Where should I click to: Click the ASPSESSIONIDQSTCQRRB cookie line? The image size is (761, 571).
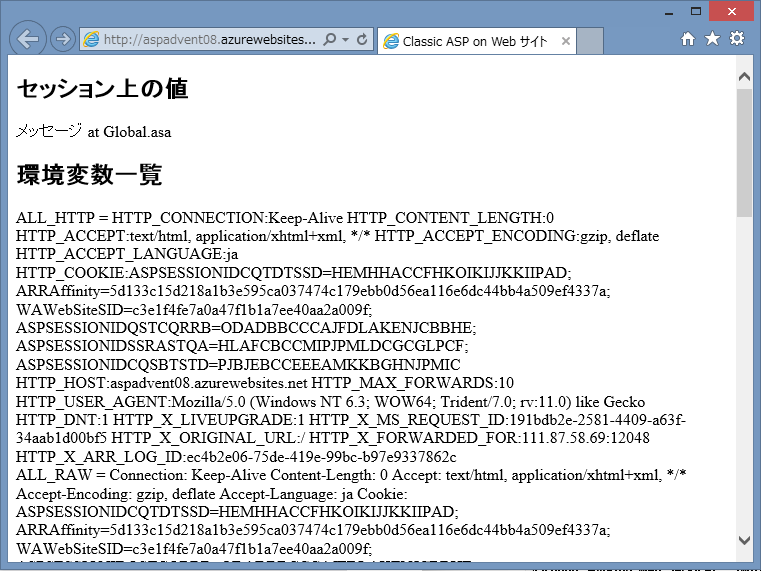(x=246, y=328)
